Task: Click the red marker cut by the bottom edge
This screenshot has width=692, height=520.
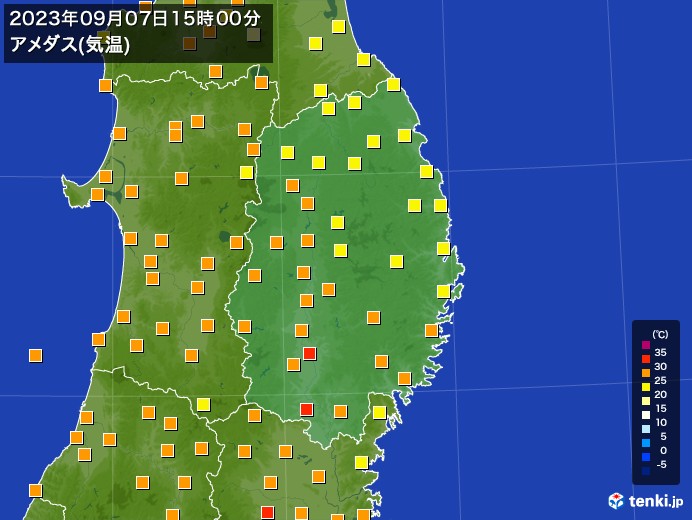Action: pyautogui.click(x=267, y=513)
